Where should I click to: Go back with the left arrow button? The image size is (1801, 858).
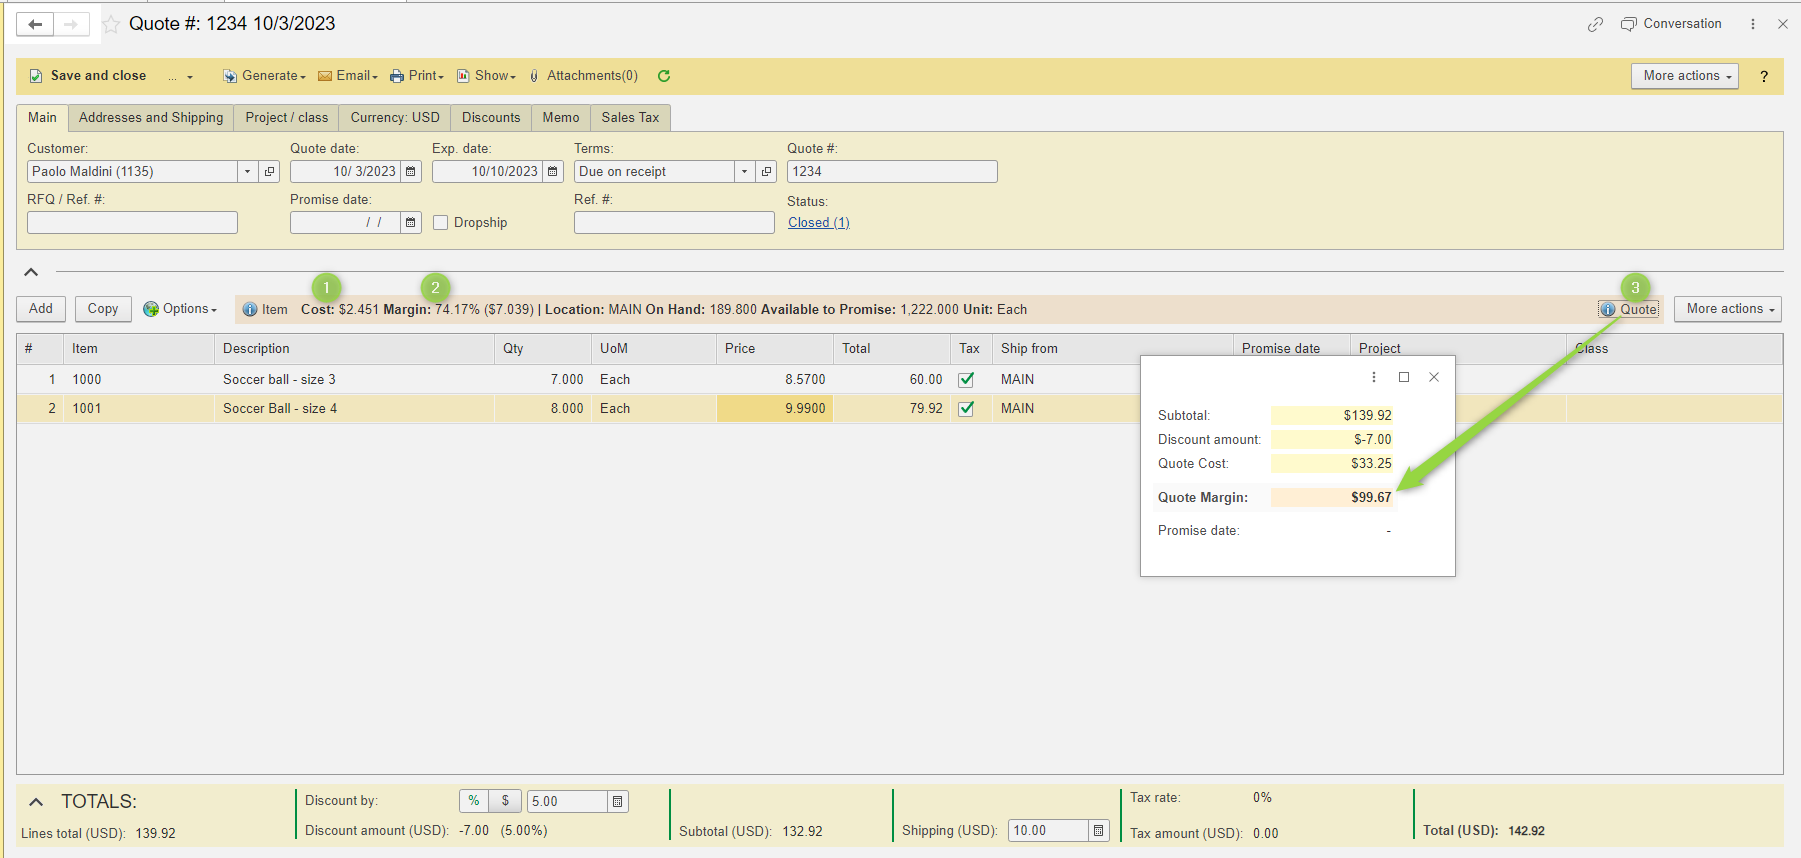(35, 24)
